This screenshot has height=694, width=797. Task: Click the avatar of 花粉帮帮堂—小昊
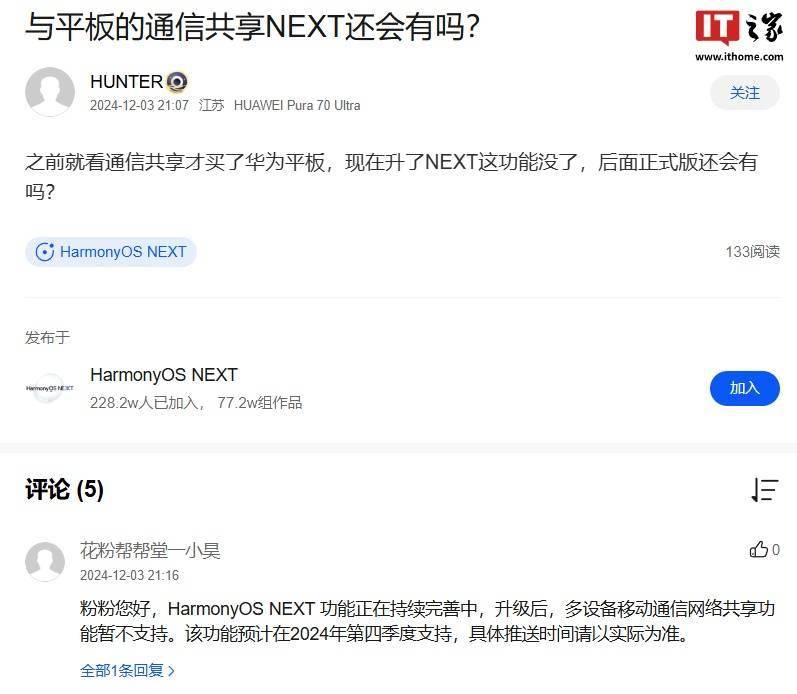coord(45,561)
